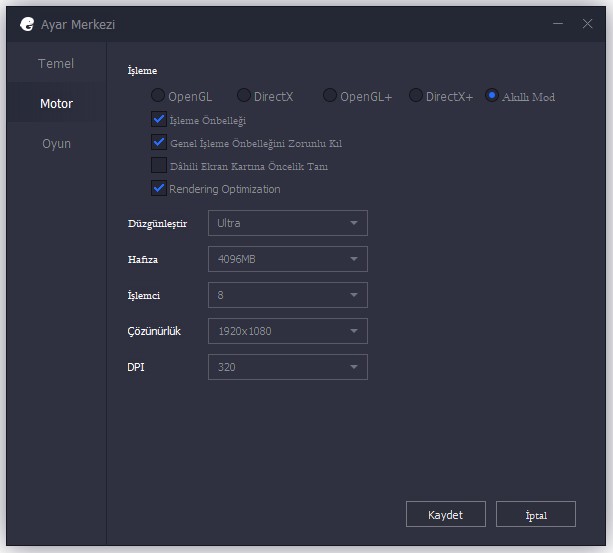Open the Temel settings tab

[x=56, y=64]
